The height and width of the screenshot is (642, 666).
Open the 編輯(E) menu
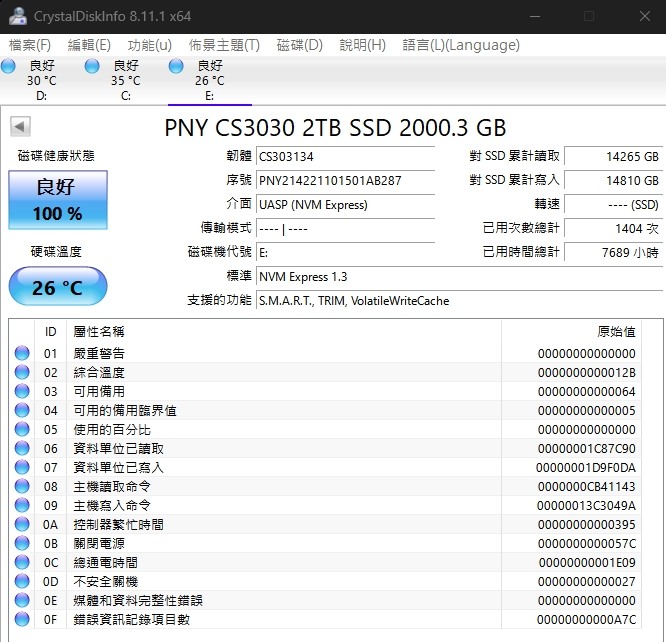point(89,45)
